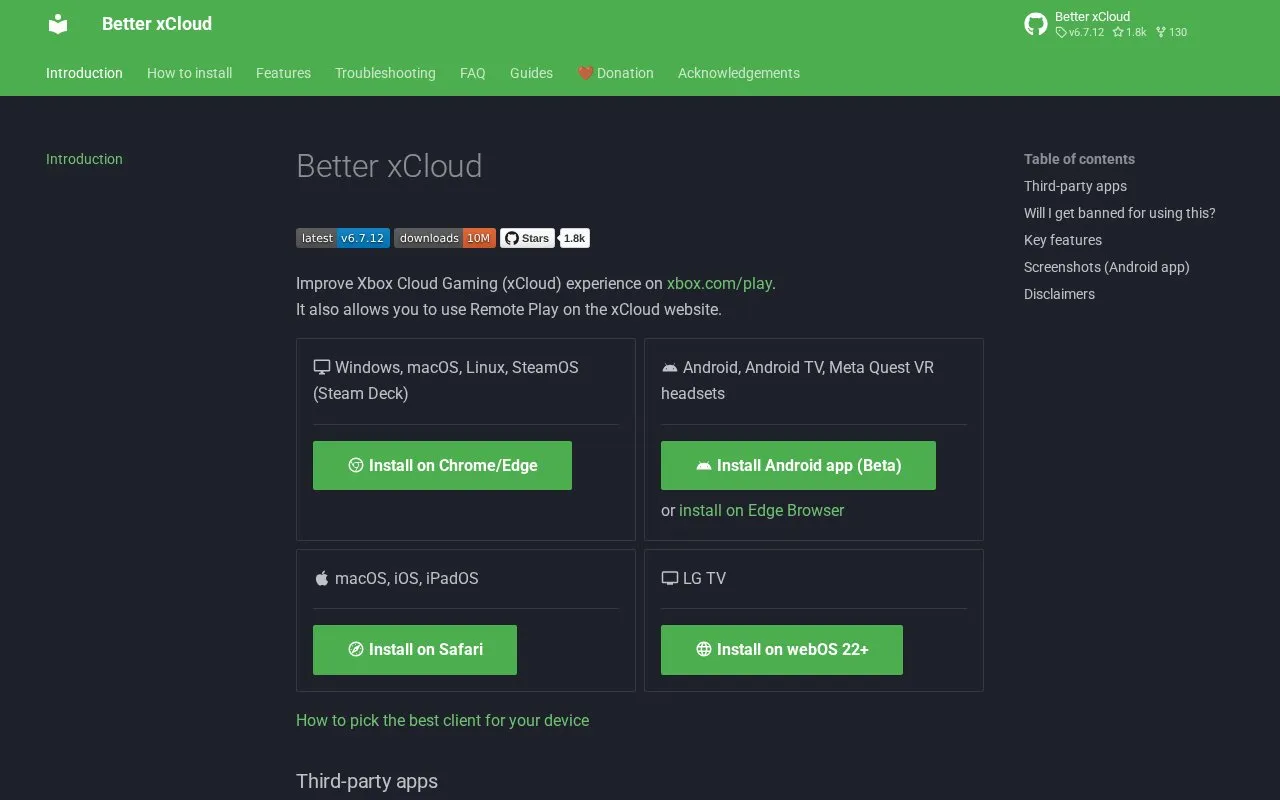1280x800 pixels.
Task: Open the GitHub repository icon in header
Action: coord(1036,24)
